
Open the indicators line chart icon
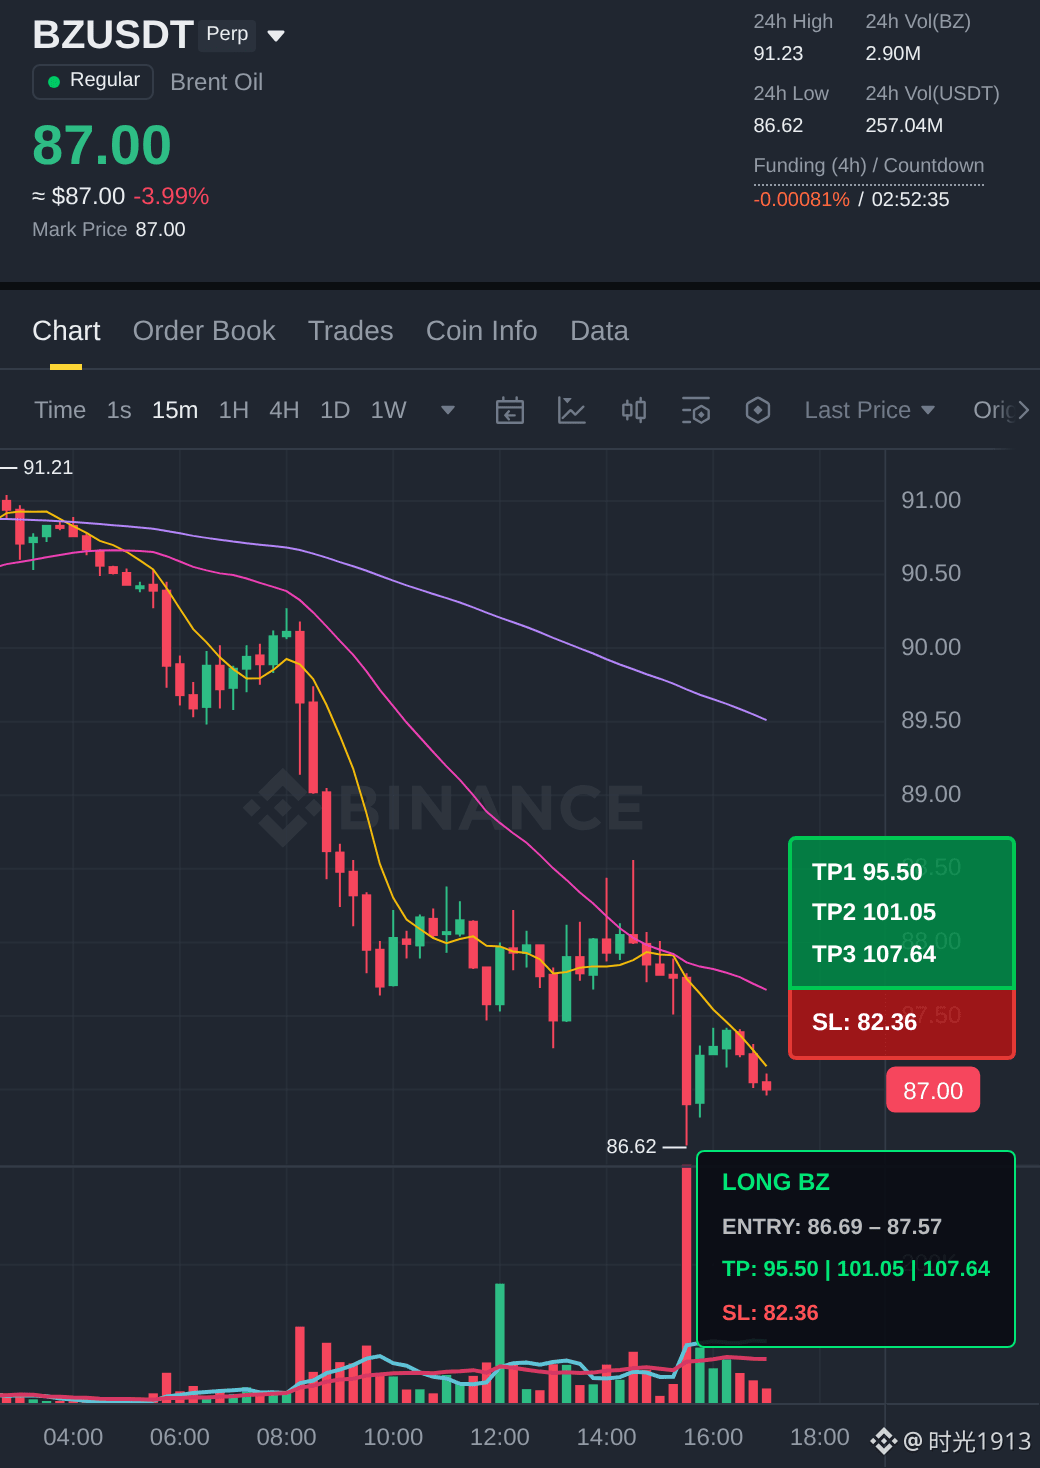click(572, 410)
